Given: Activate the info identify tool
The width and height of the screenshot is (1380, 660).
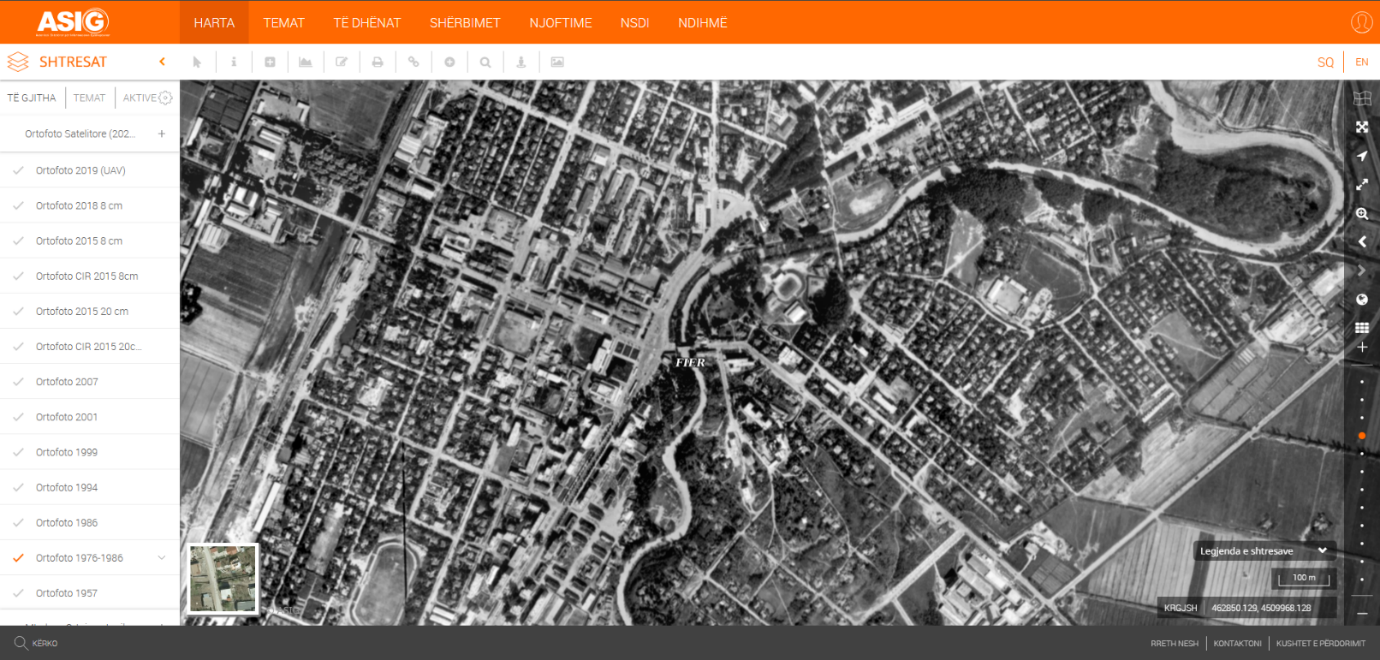Looking at the screenshot, I should tap(234, 62).
